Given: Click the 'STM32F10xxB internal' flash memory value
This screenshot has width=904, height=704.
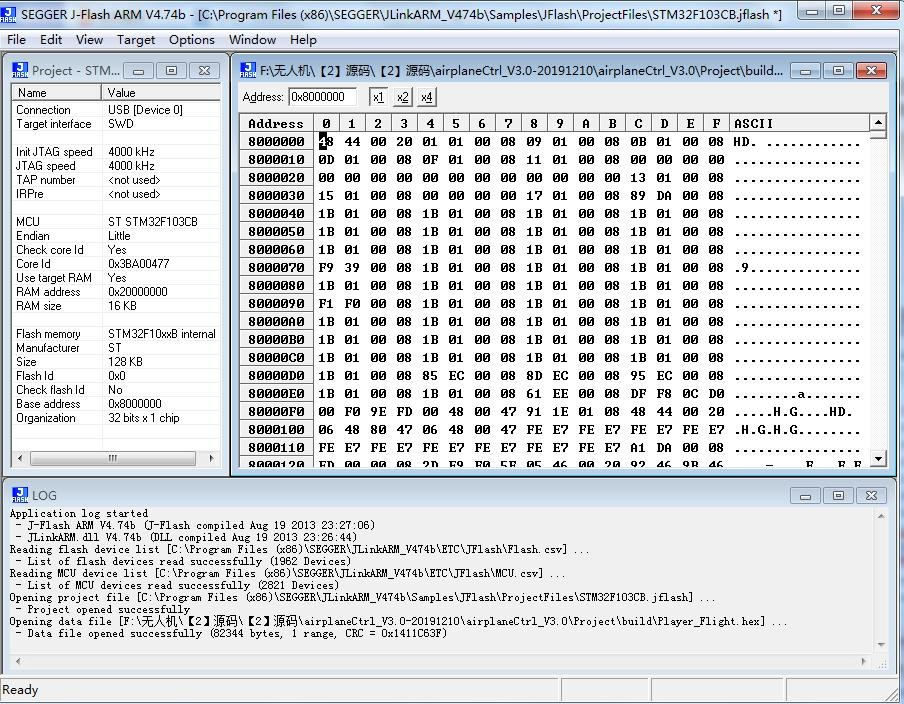Looking at the screenshot, I should pos(162,334).
